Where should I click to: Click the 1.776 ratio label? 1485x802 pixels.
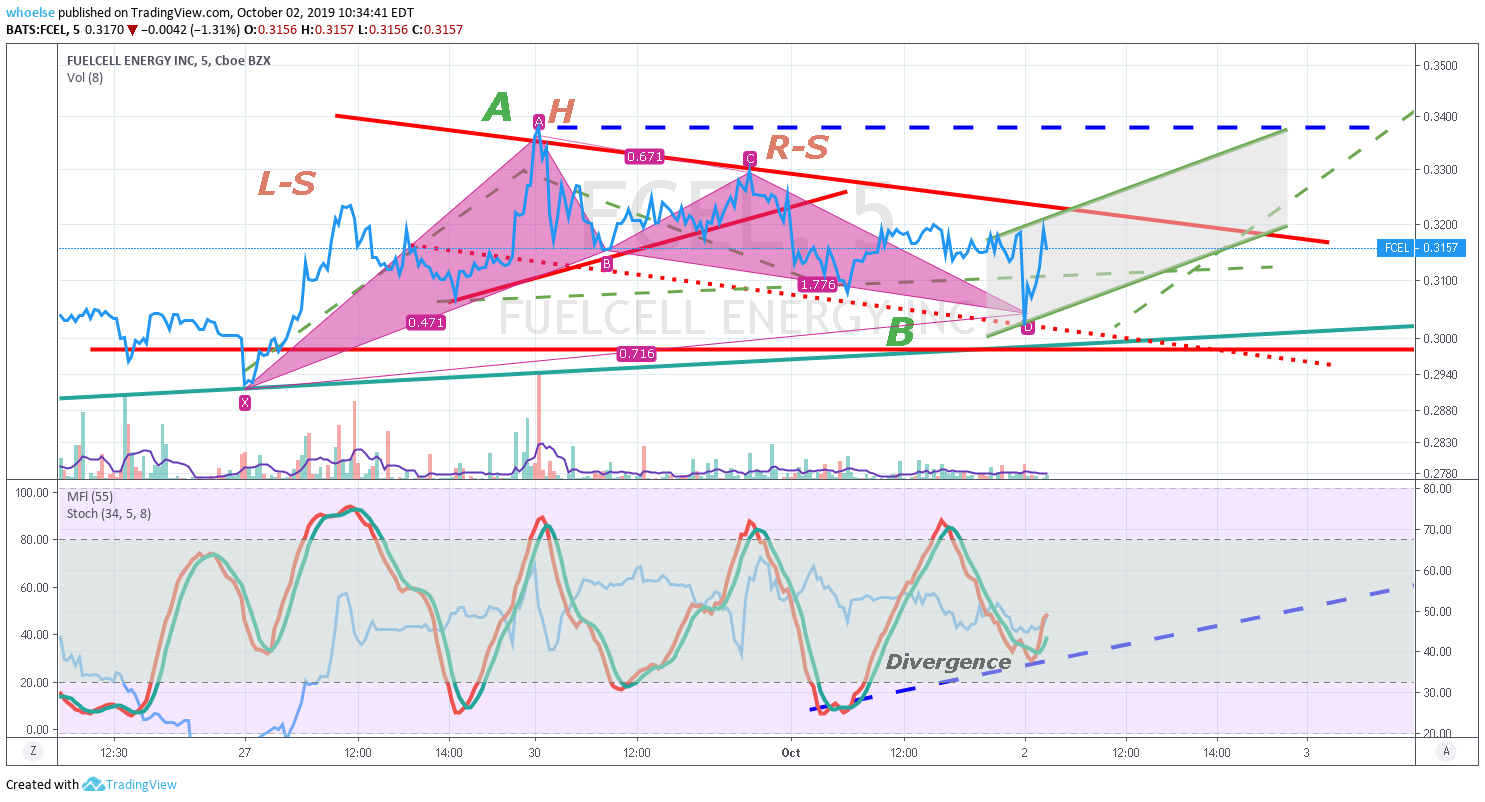(817, 285)
